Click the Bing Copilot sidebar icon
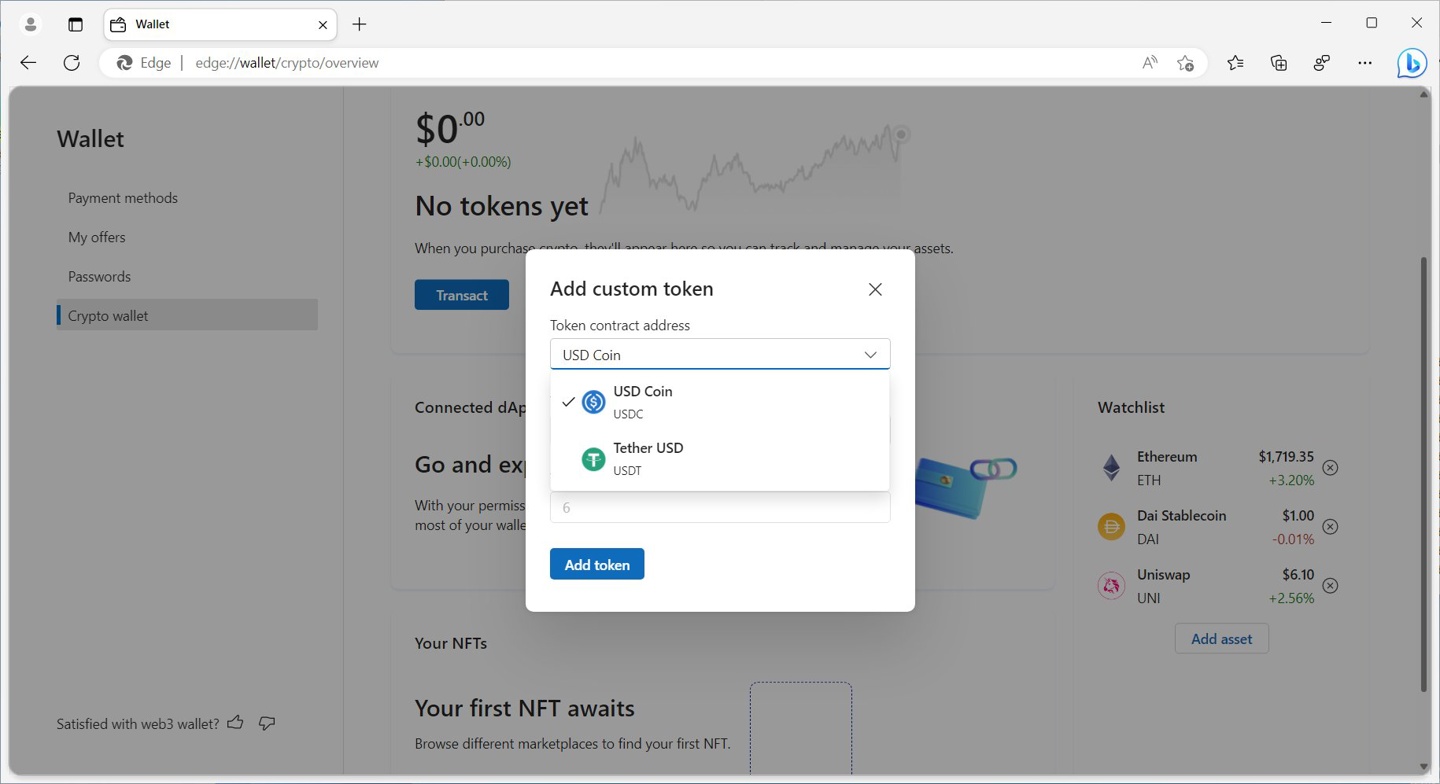This screenshot has width=1440, height=784. [1411, 63]
